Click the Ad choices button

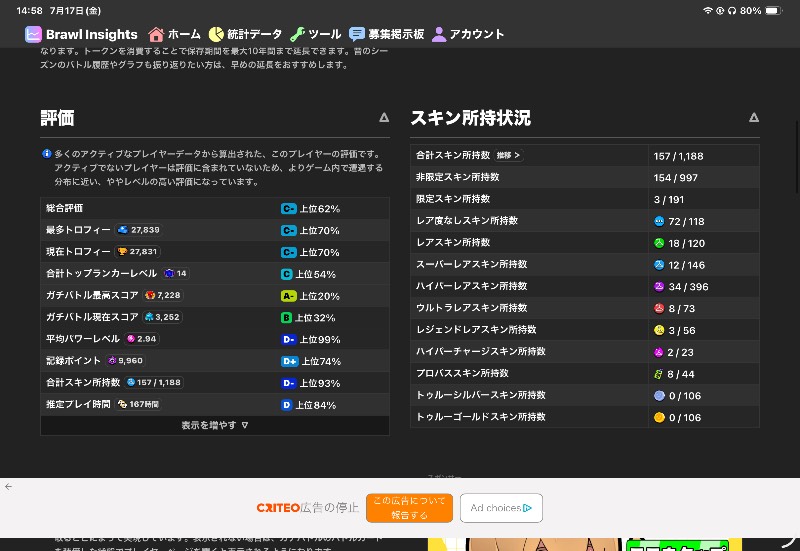point(501,508)
